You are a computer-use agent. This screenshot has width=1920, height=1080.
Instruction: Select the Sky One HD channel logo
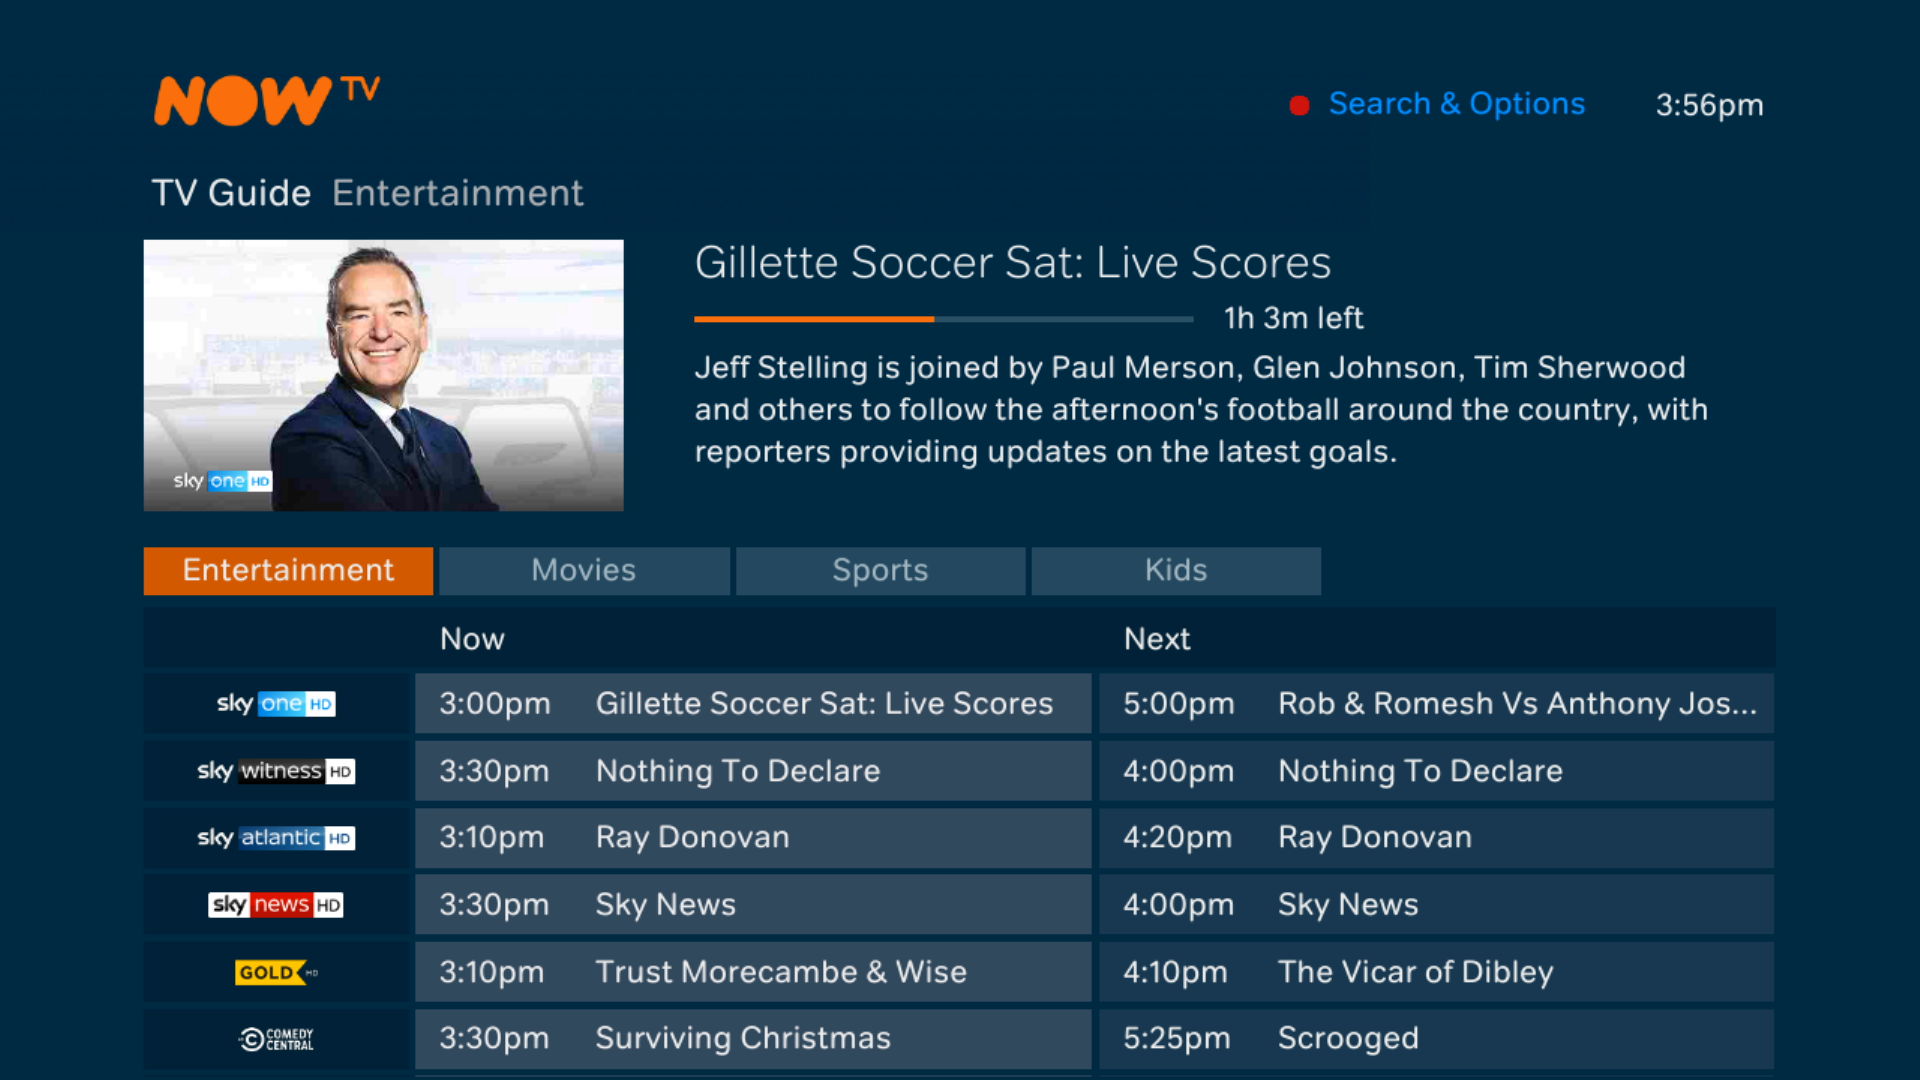click(276, 704)
